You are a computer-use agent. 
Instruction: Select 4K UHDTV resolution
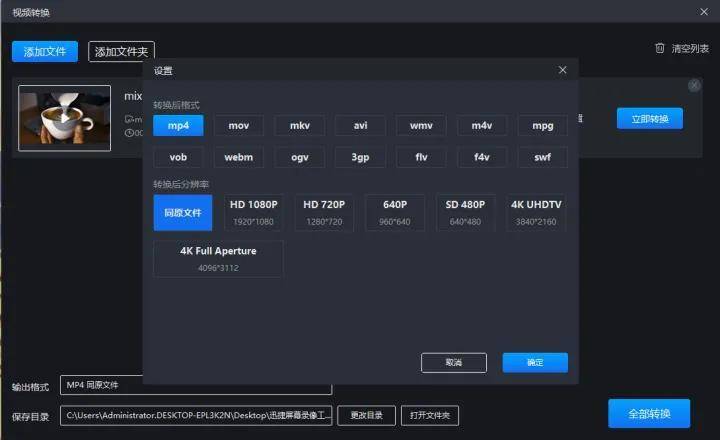tap(536, 212)
